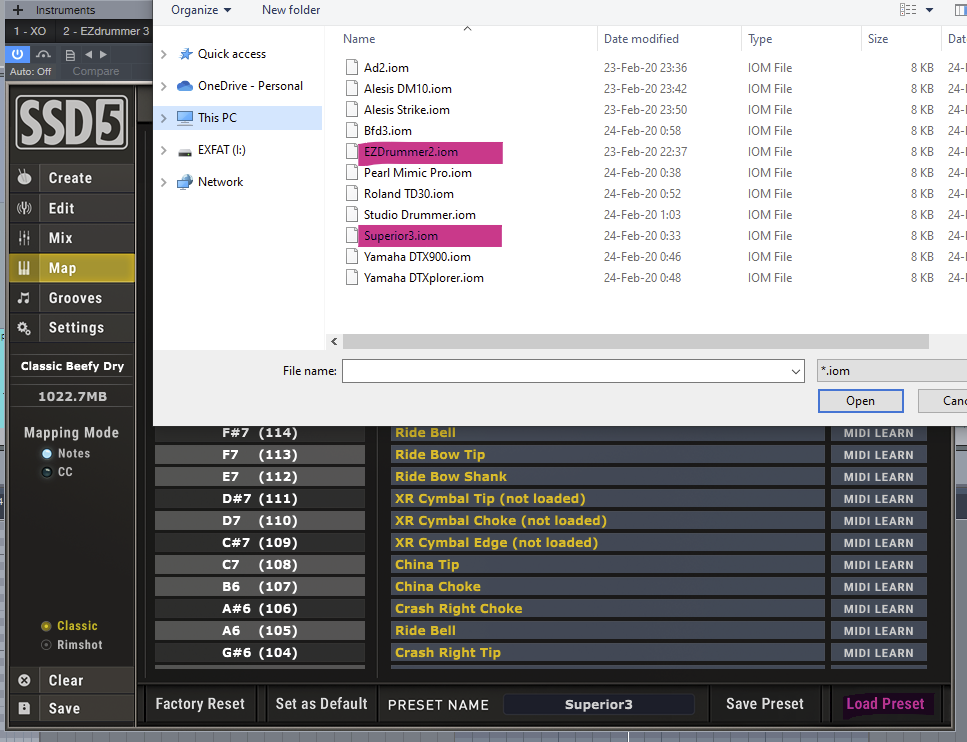Switch to the 1 - XO instrument tab
This screenshot has height=742, width=967.
point(30,31)
